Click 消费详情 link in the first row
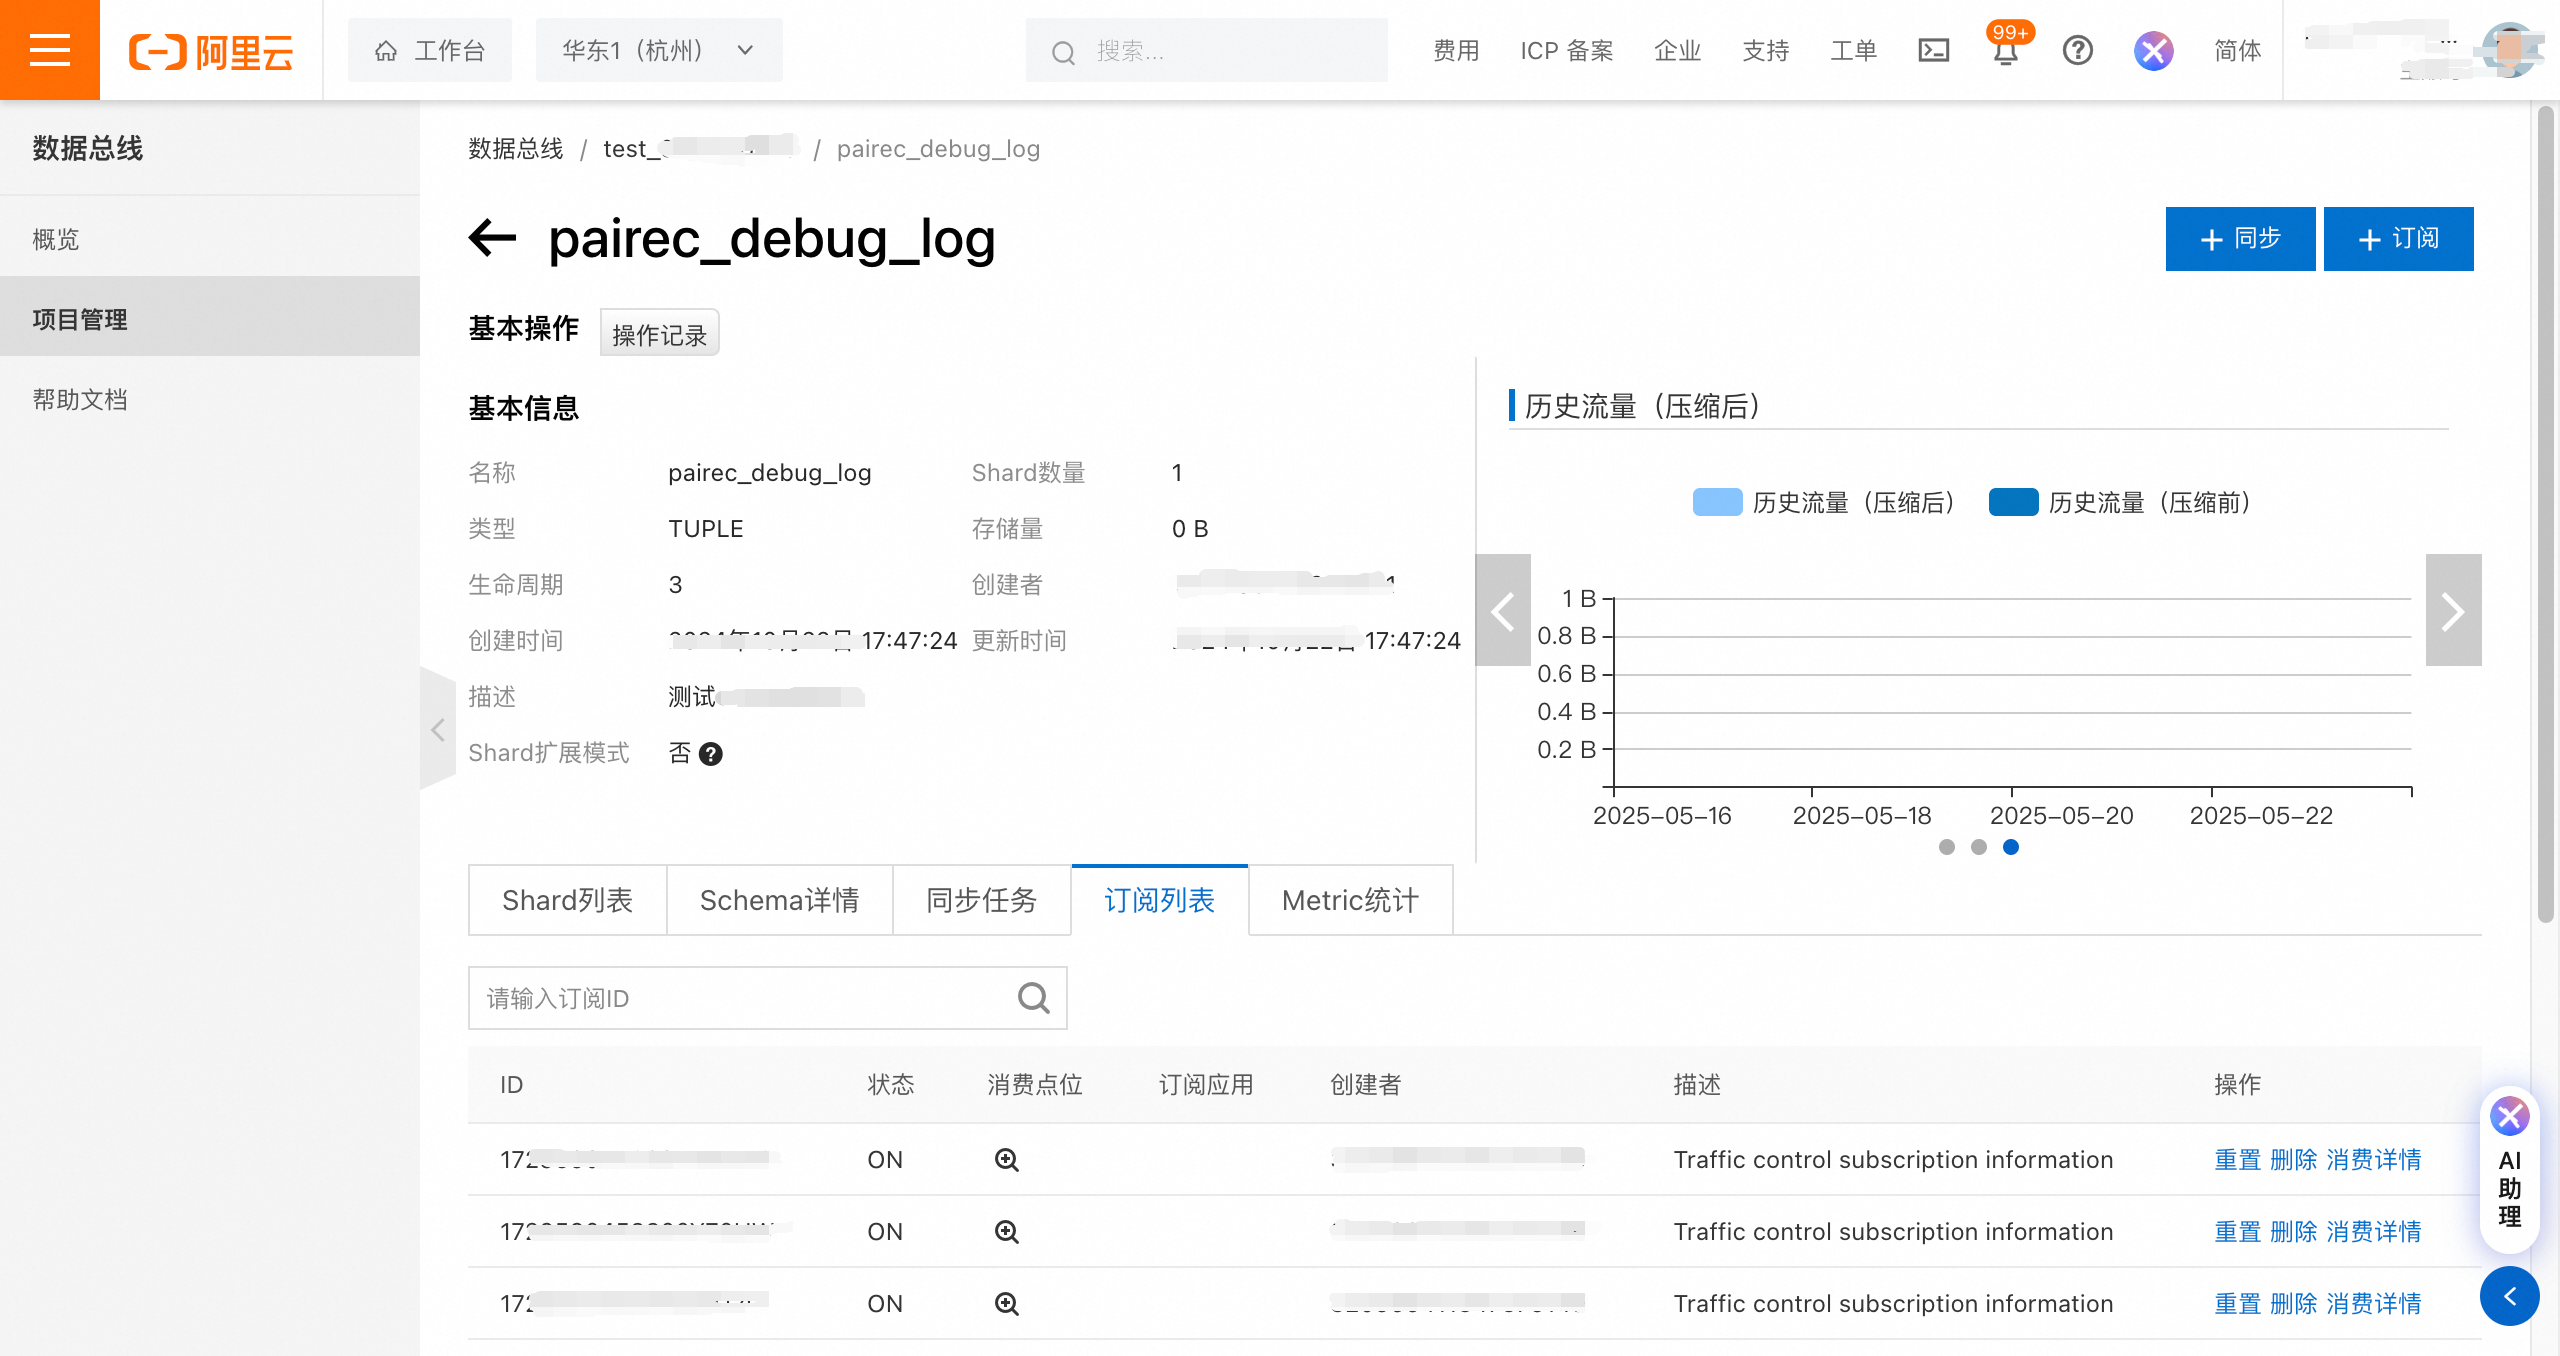 click(x=2373, y=1160)
